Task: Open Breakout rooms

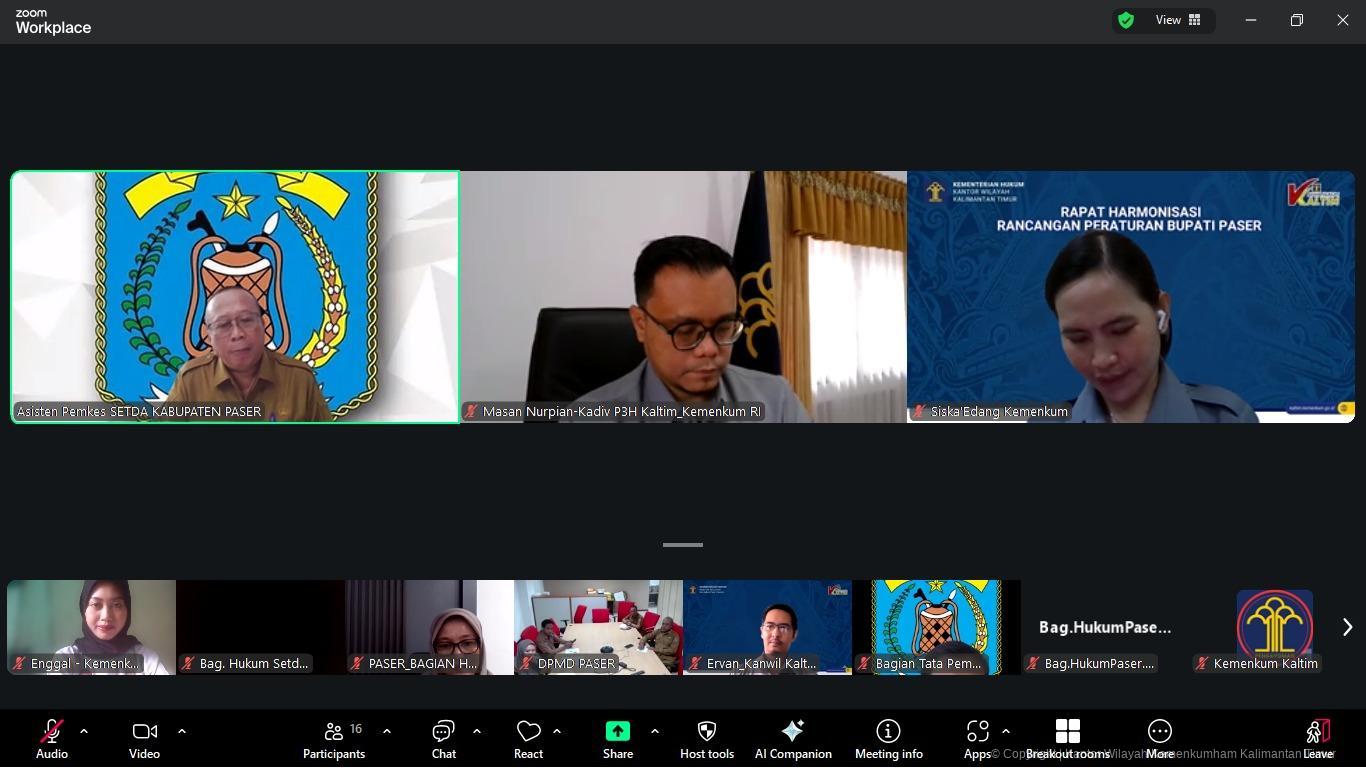Action: tap(1067, 738)
